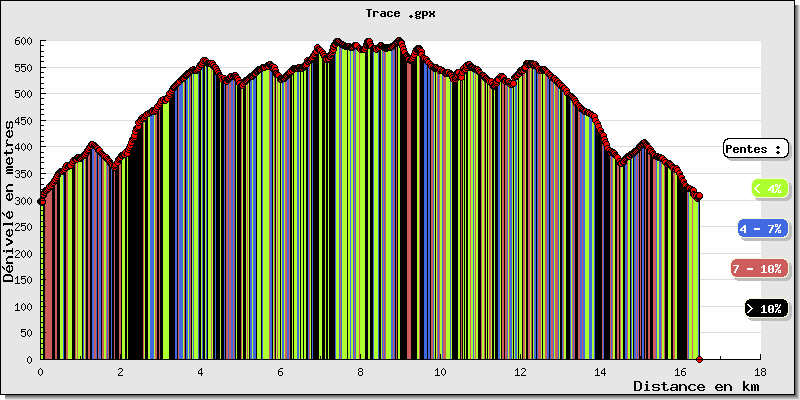Click the last red profile point near 16.5 km
The height and width of the screenshot is (400, 800).
coord(699,196)
